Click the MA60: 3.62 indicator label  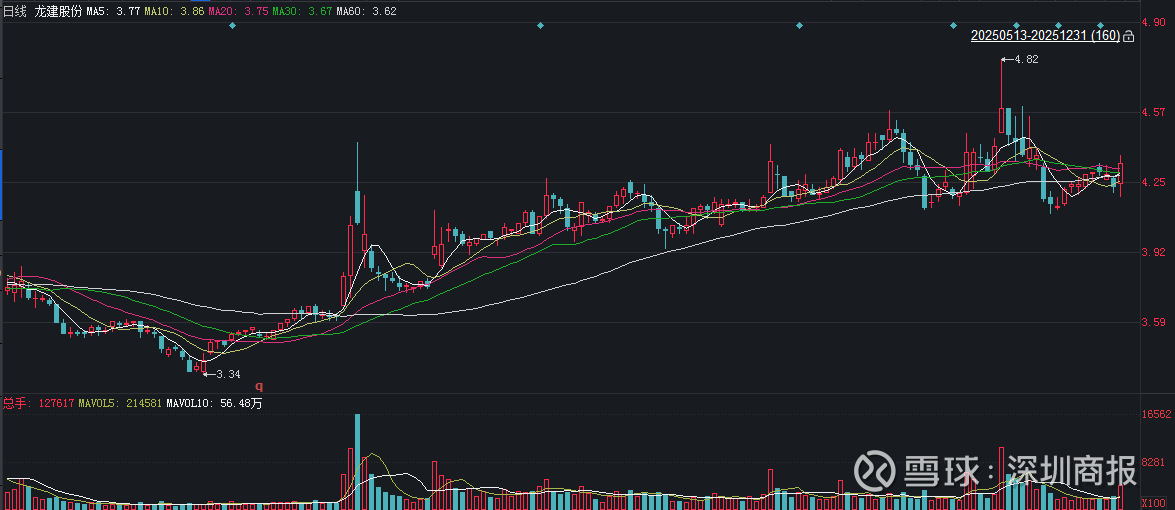(366, 11)
